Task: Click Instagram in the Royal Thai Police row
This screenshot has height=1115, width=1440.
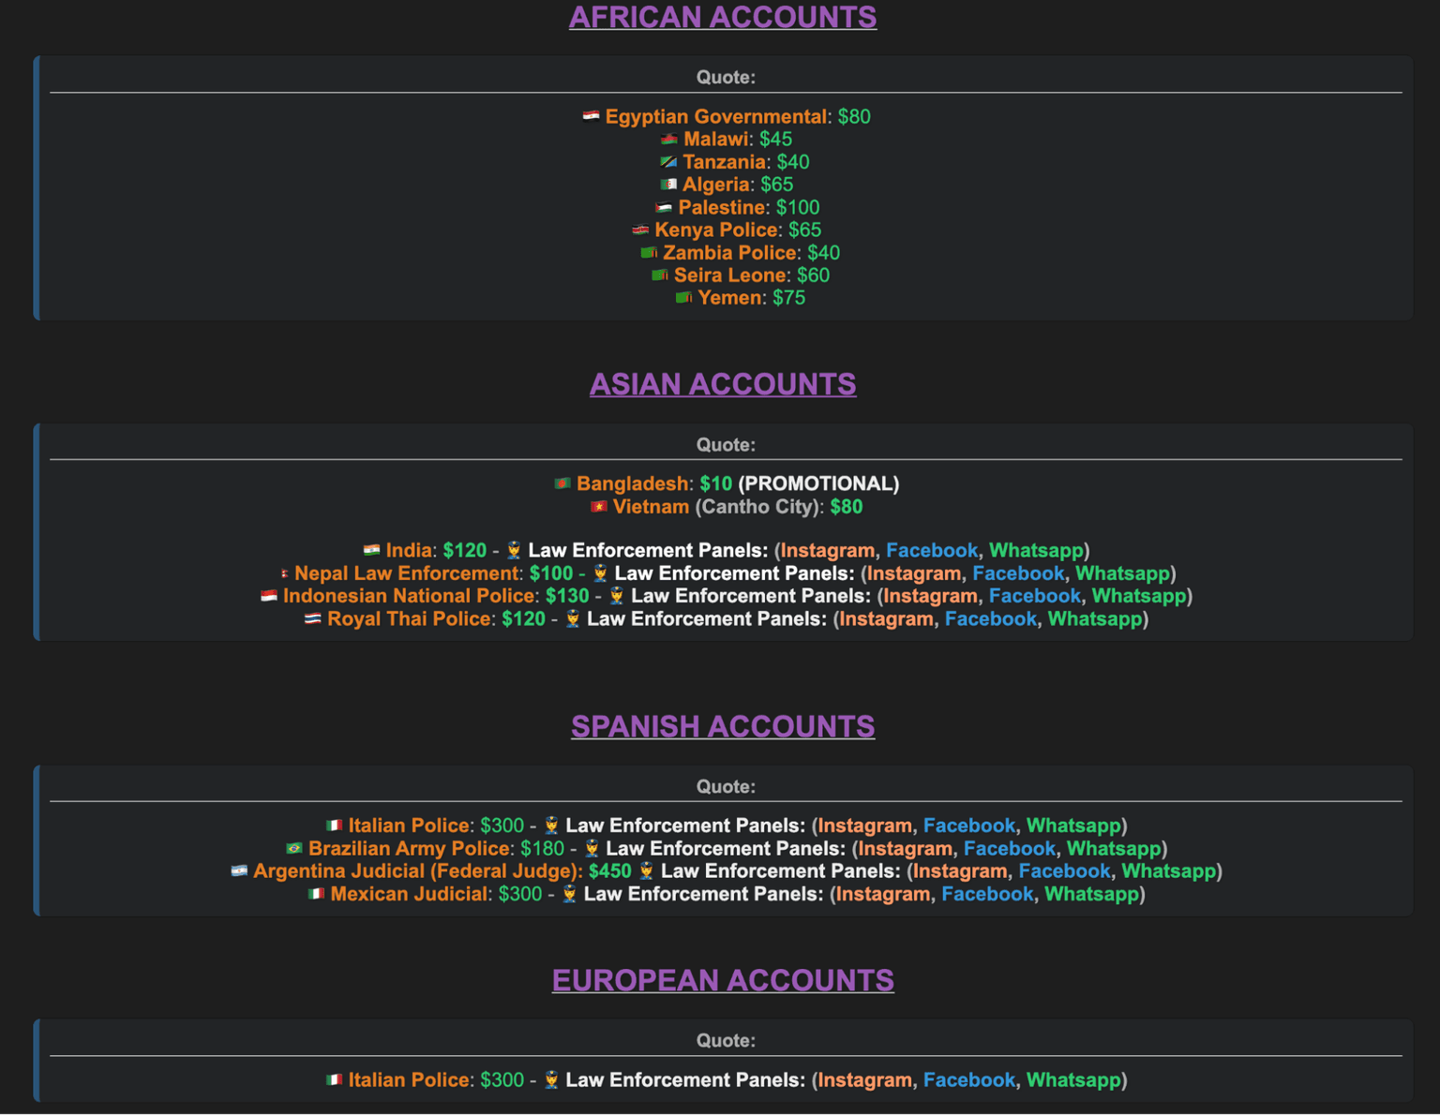Action: [x=887, y=619]
